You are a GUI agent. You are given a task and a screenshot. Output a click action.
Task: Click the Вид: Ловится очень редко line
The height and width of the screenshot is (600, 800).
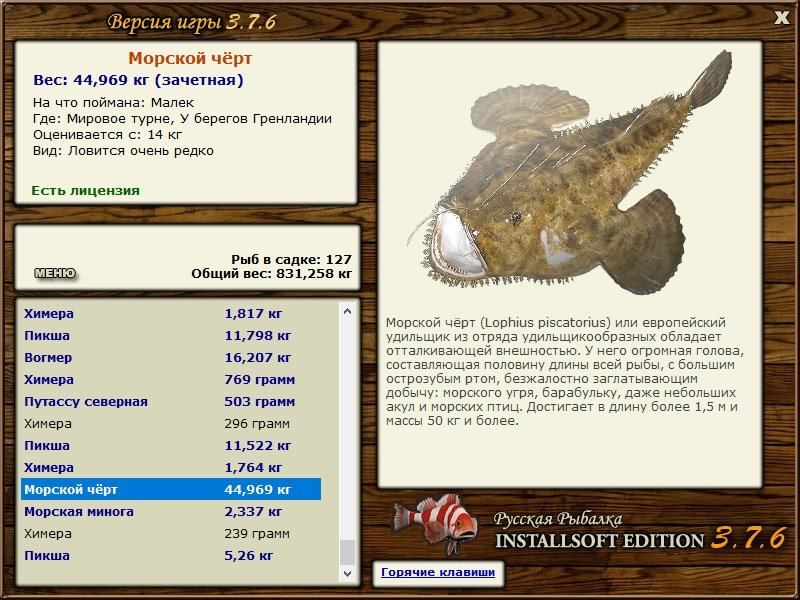(x=123, y=151)
